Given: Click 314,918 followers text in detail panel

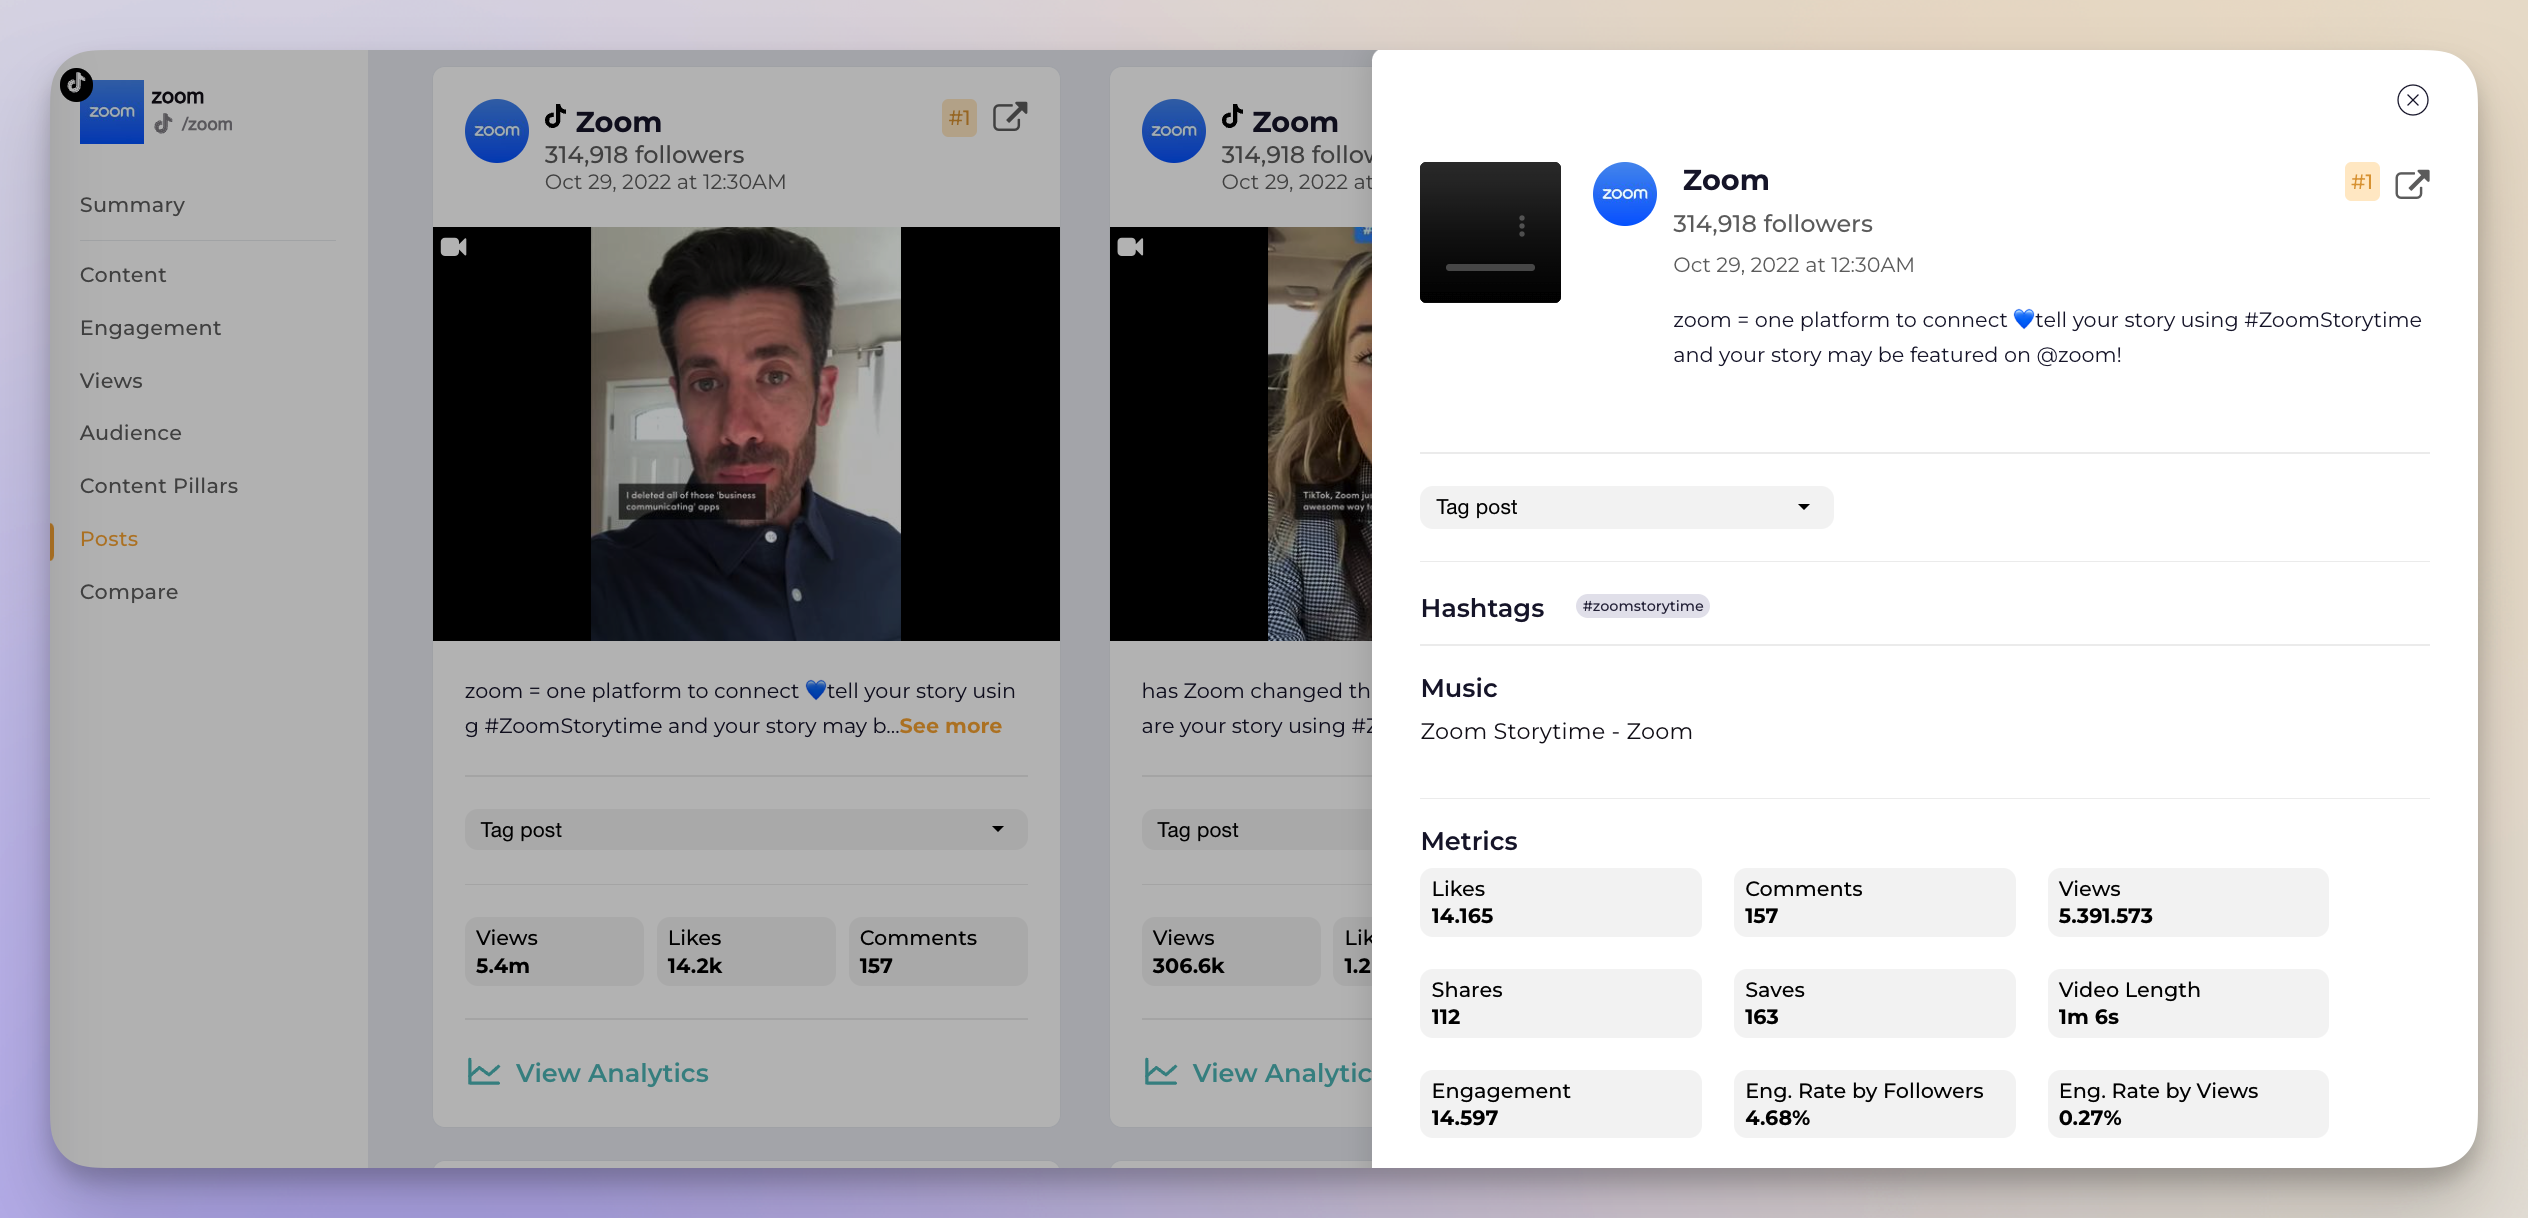Looking at the screenshot, I should coord(1773,224).
